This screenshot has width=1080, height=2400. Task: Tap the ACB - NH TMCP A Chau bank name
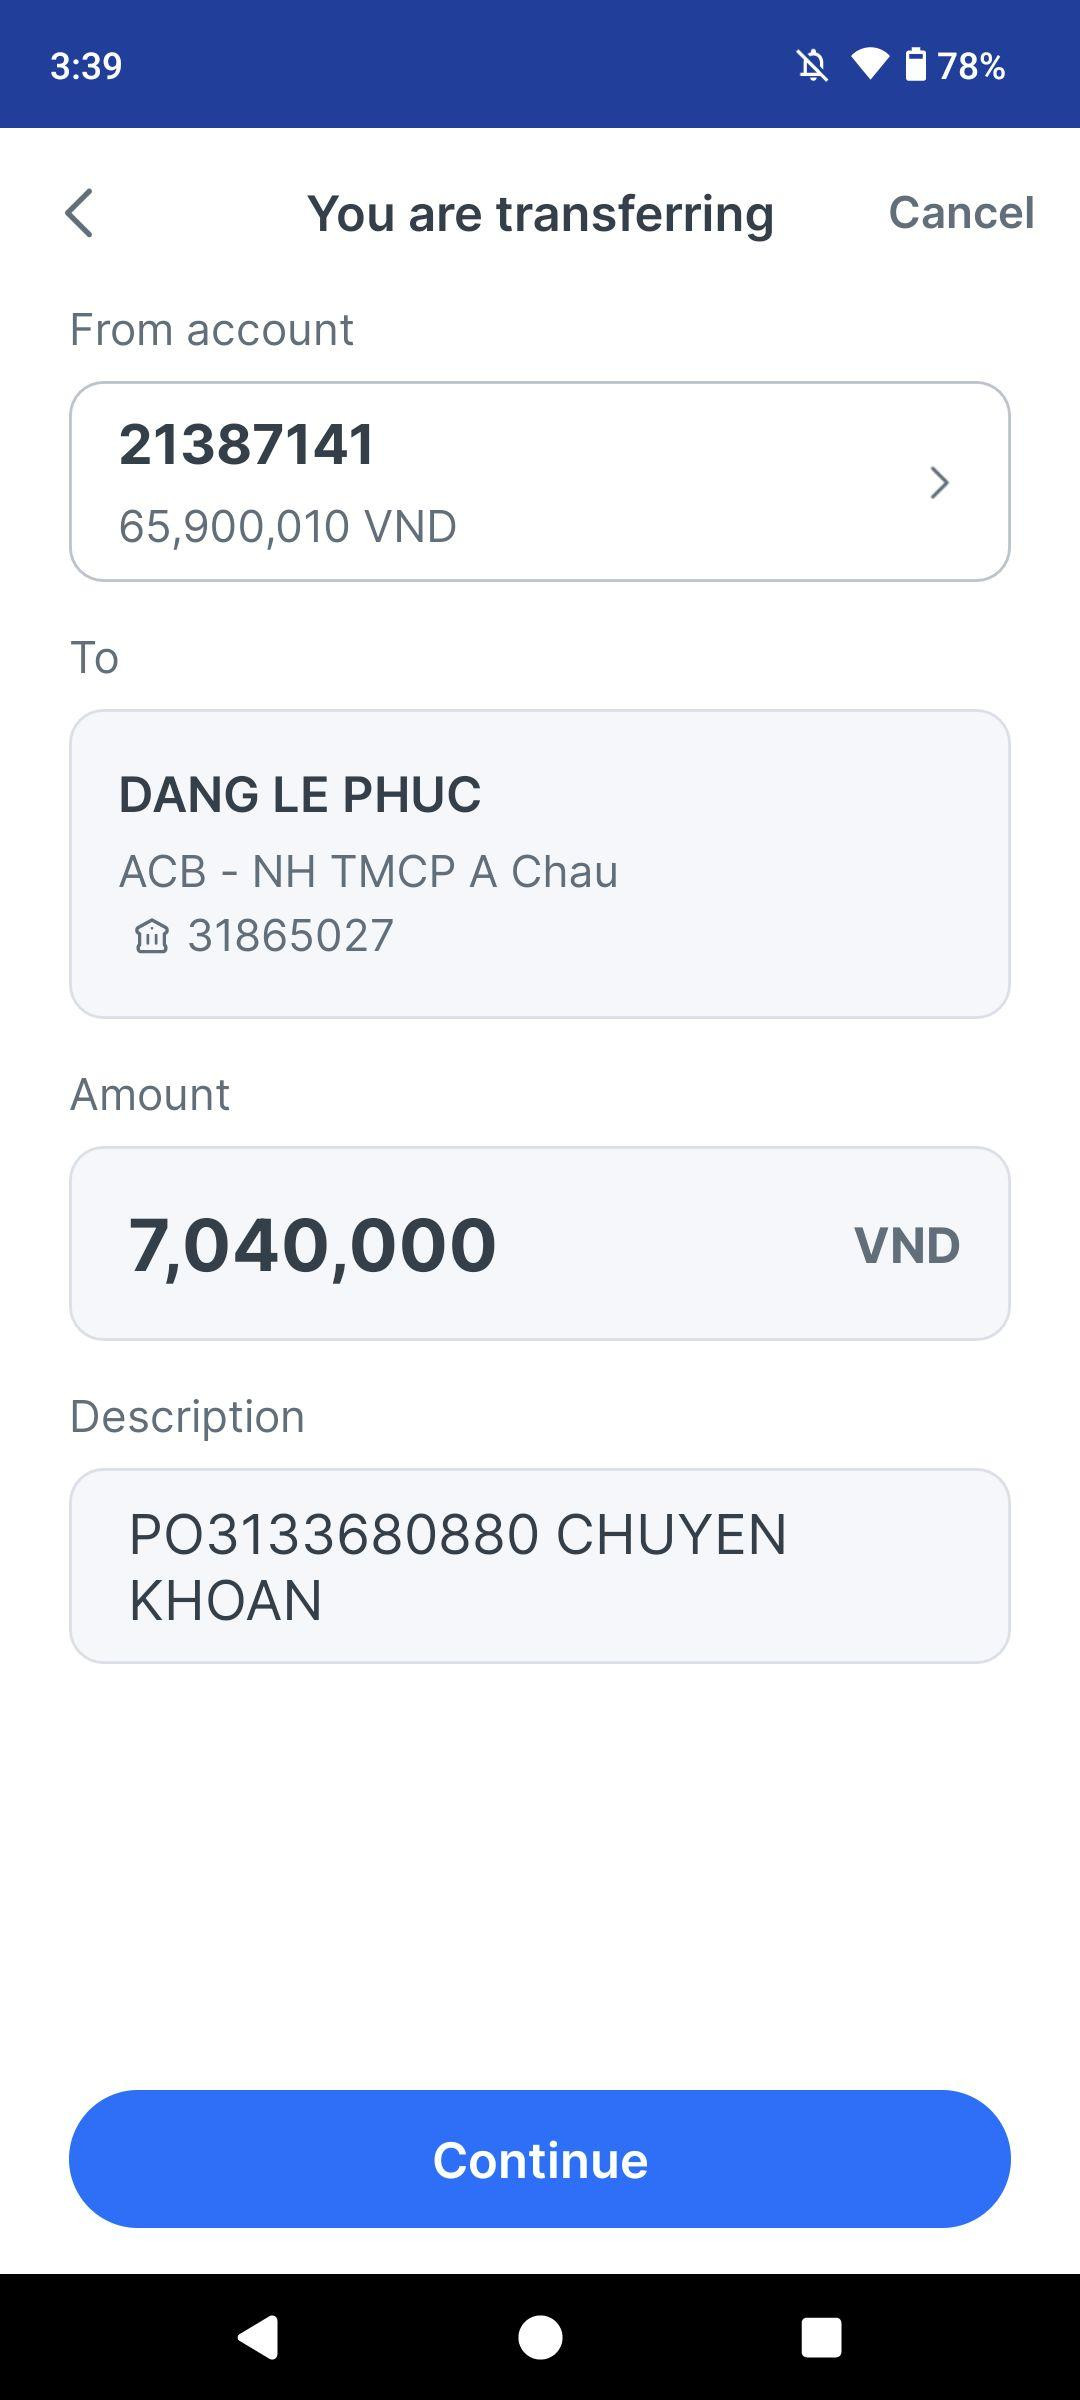(x=368, y=871)
